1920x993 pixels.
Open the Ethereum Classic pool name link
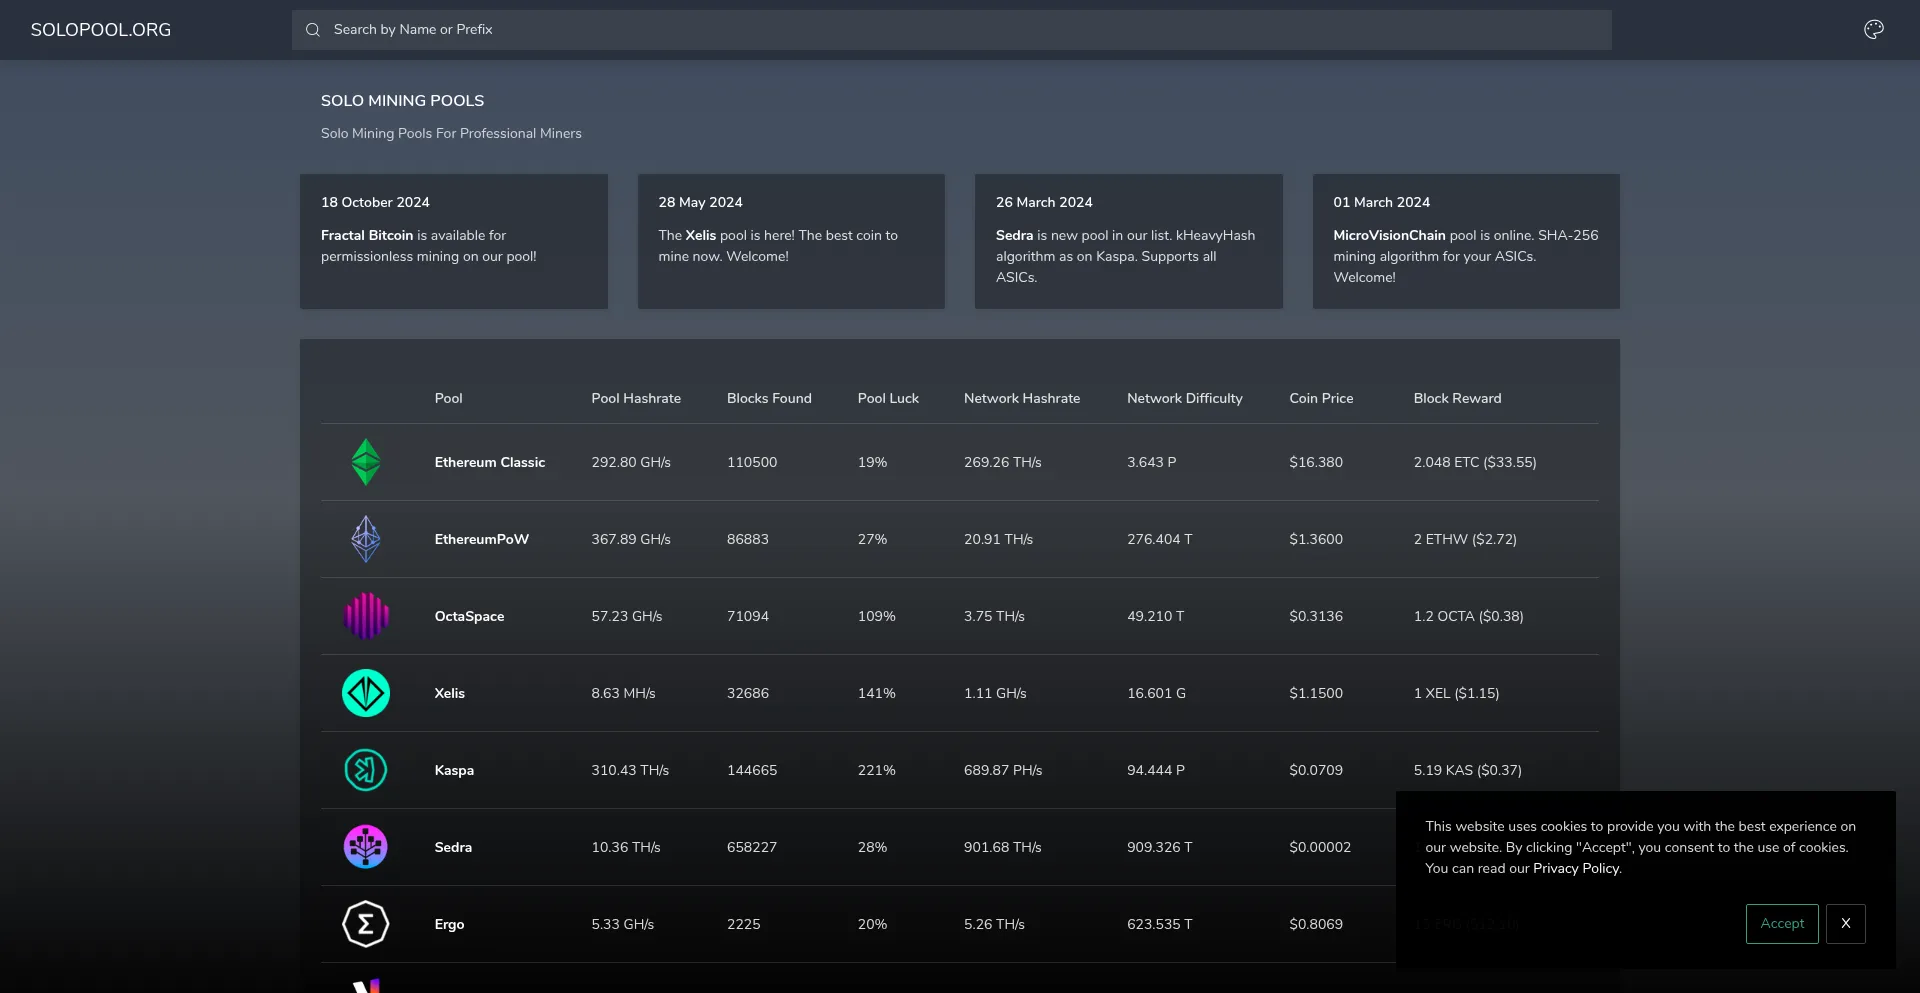[x=489, y=462]
